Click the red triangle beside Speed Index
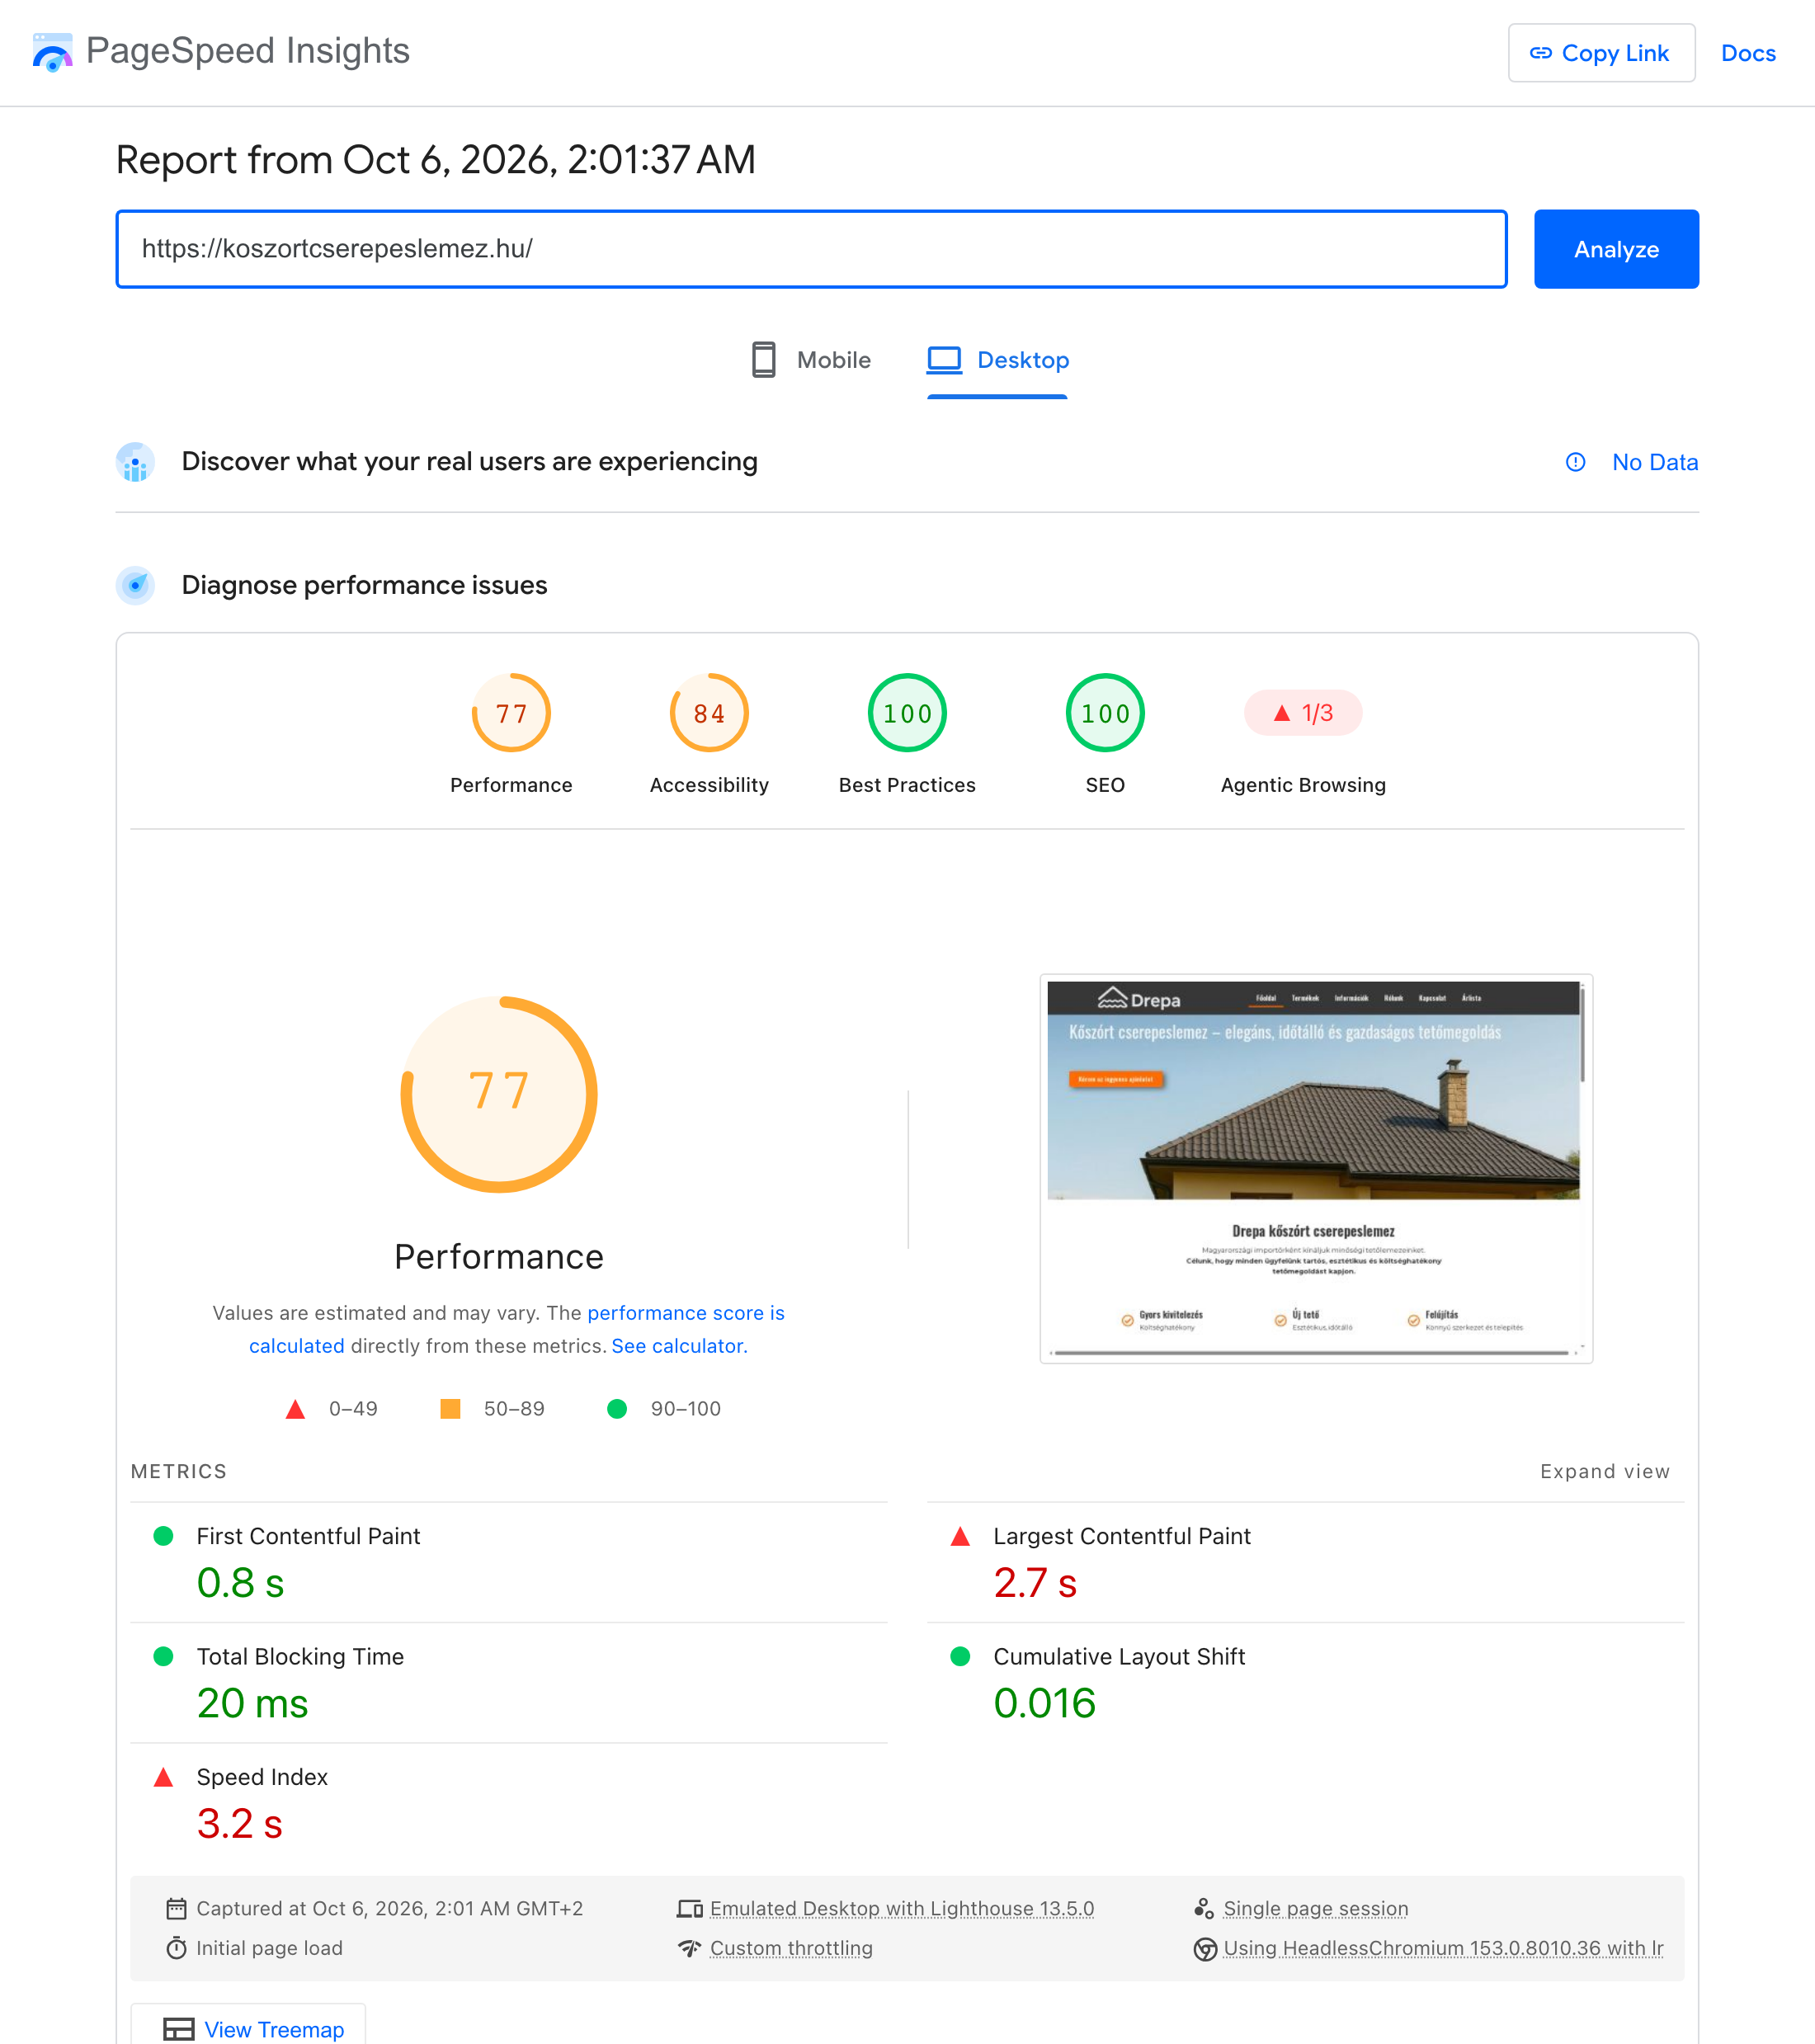 click(163, 1777)
